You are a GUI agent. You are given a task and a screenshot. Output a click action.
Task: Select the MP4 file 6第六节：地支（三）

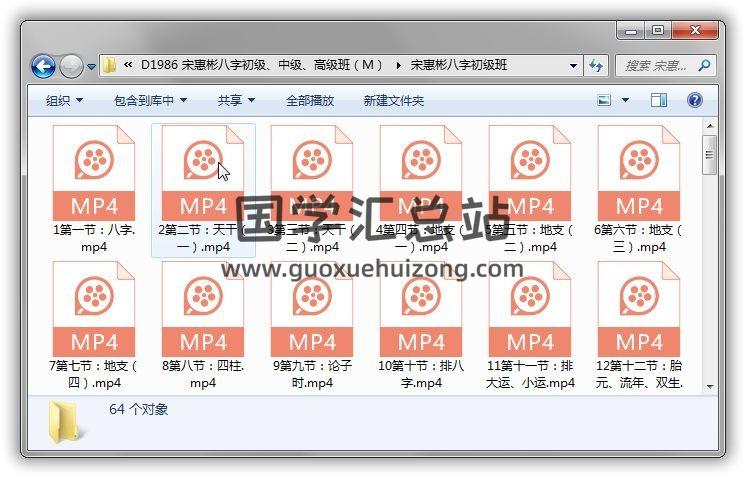click(639, 189)
